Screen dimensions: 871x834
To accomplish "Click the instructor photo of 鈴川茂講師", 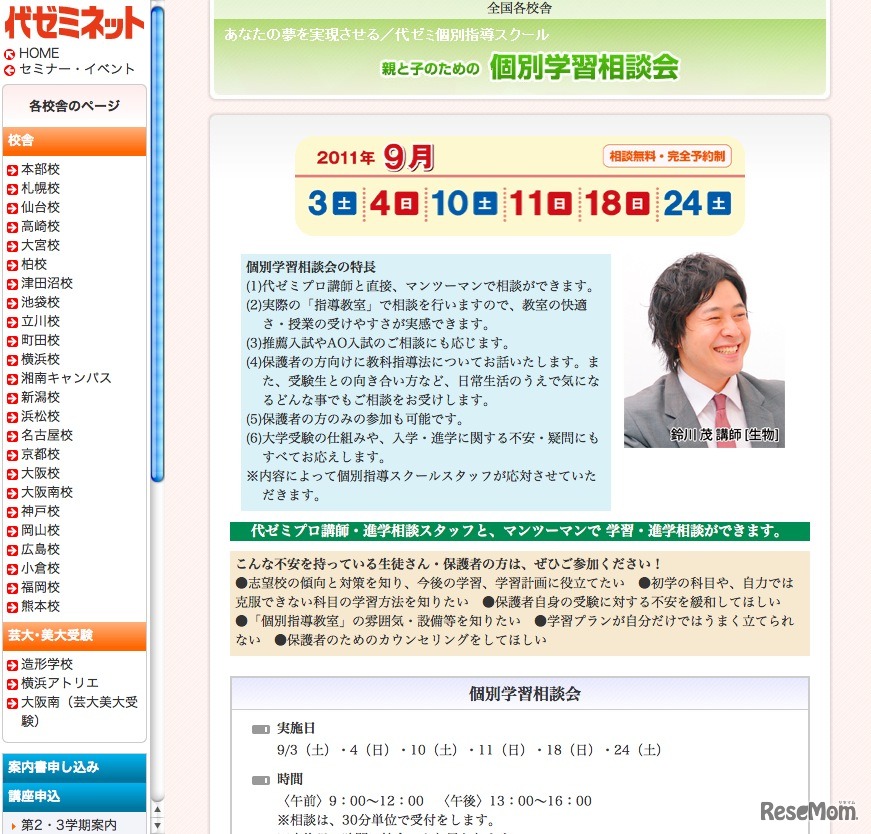I will [704, 351].
